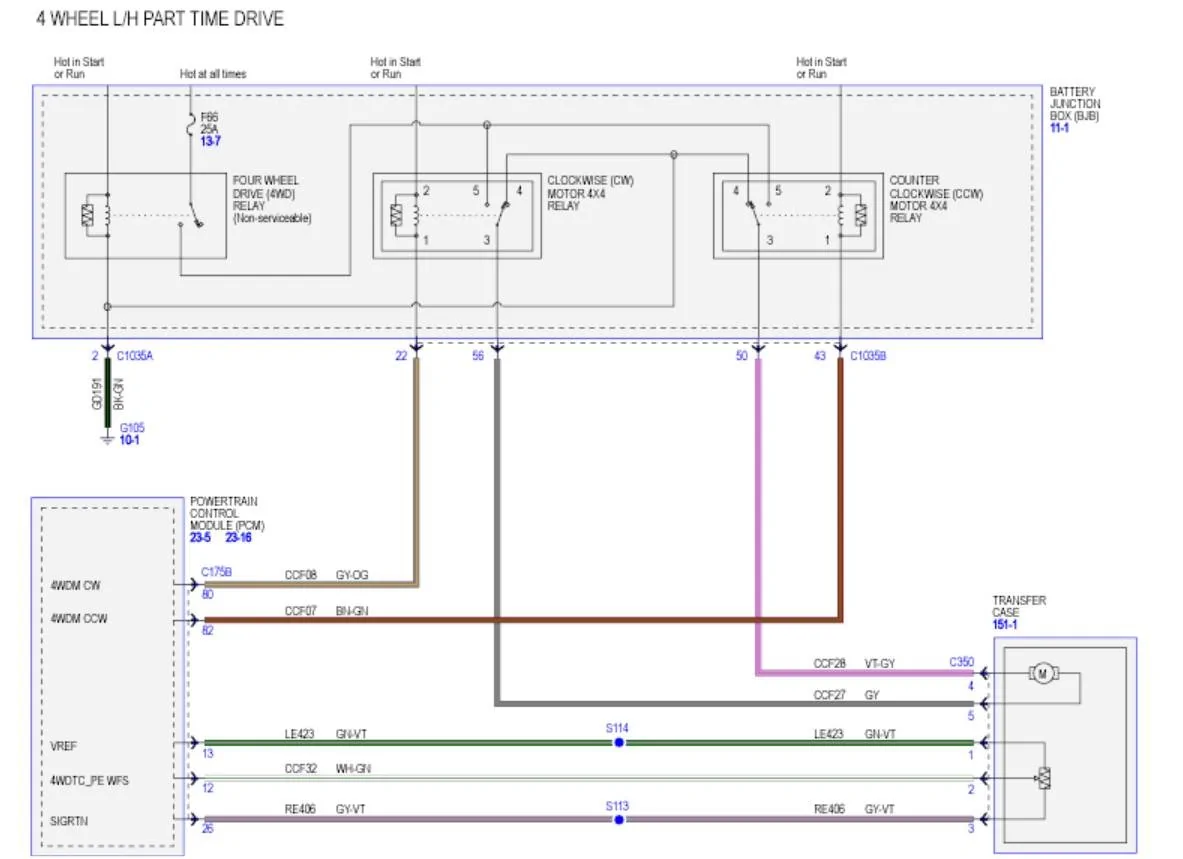Image resolution: width=1183 pixels, height=859 pixels.
Task: Click the 'GY-OG' wire color label
Action: click(x=352, y=575)
